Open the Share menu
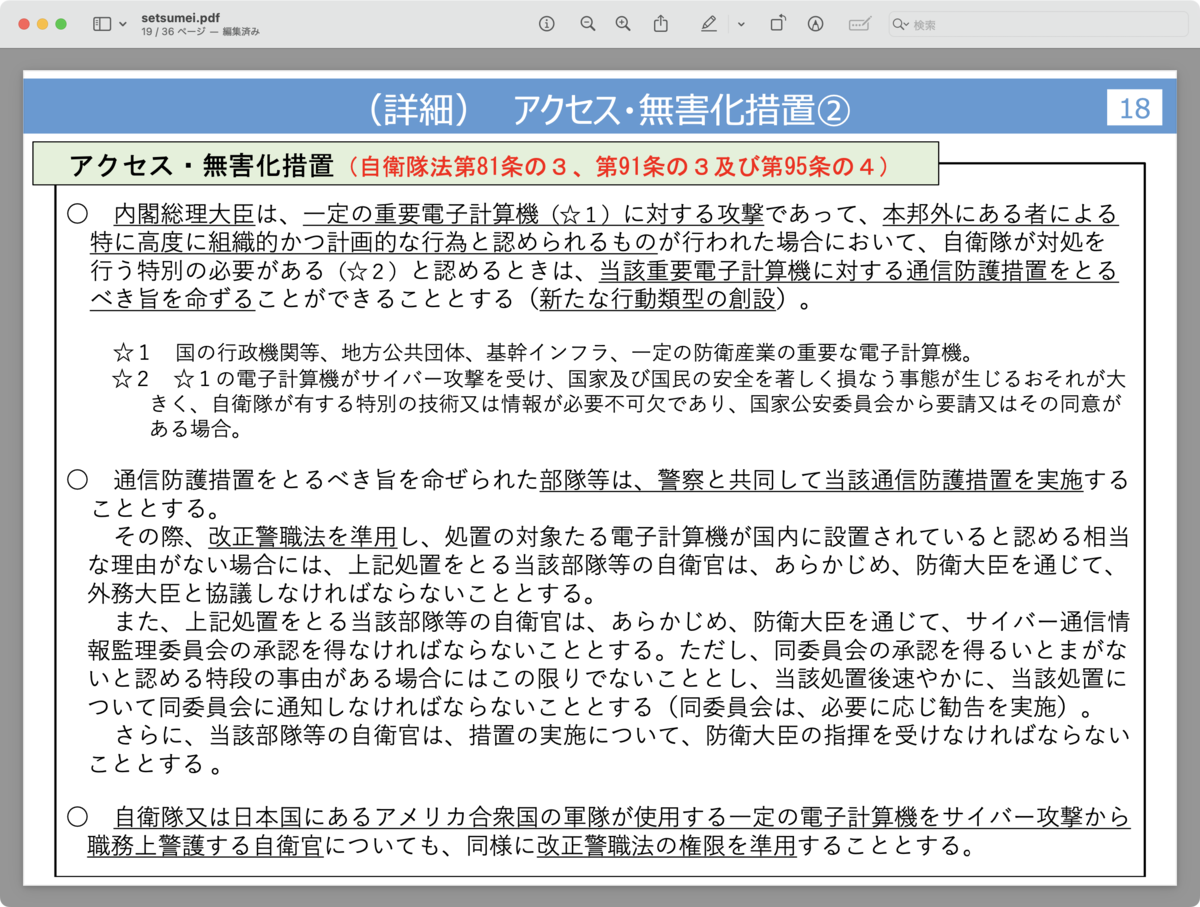The image size is (1200, 907). pyautogui.click(x=661, y=24)
